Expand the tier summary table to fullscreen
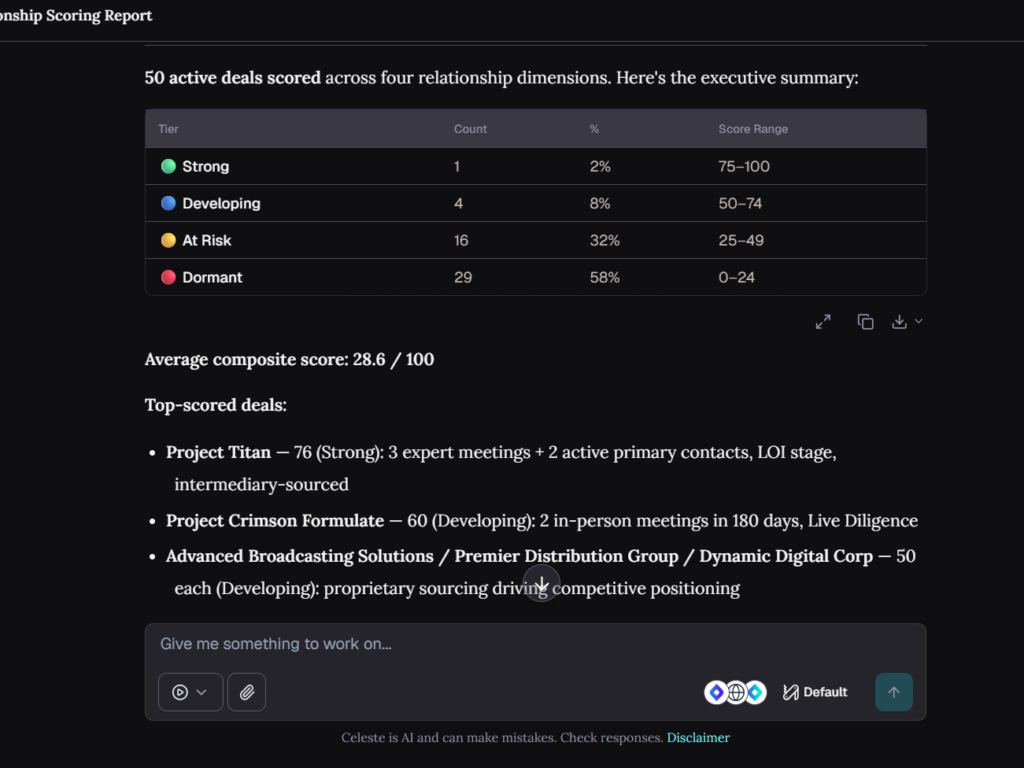This screenshot has height=768, width=1024. pyautogui.click(x=823, y=322)
